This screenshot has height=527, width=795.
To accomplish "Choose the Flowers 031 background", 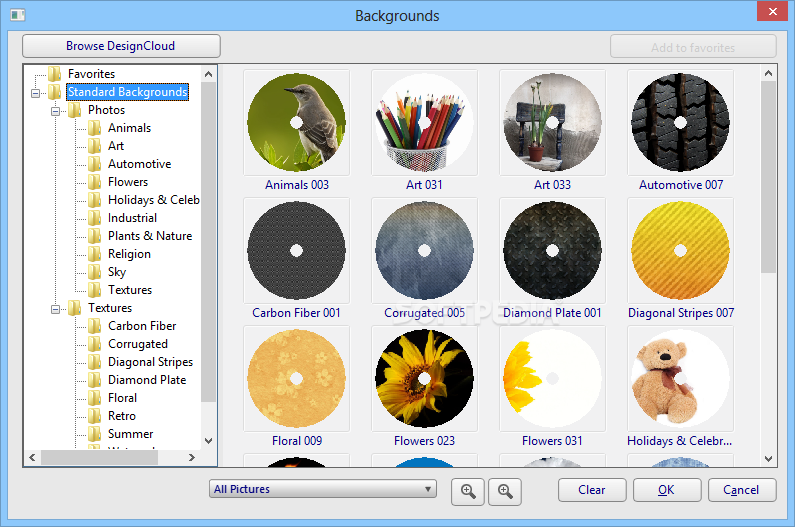I will (x=552, y=378).
